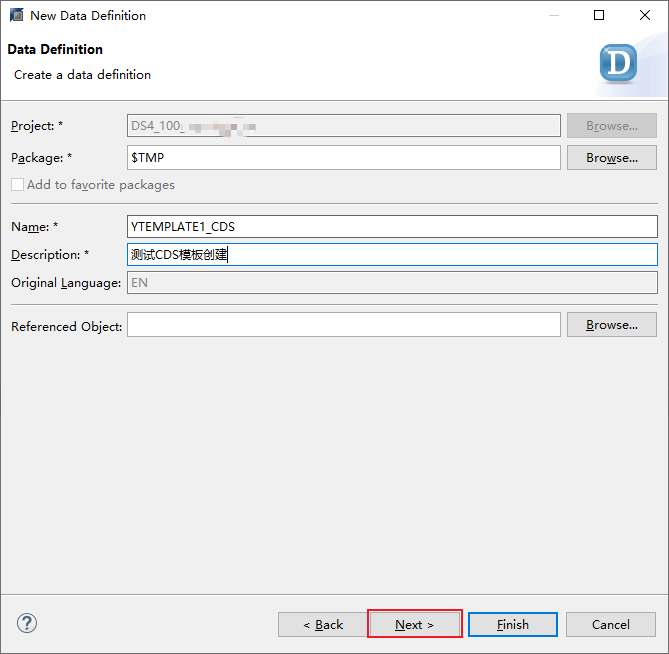Close the New Data Definition dialog
Viewport: 669px width, 654px height.
click(x=645, y=16)
